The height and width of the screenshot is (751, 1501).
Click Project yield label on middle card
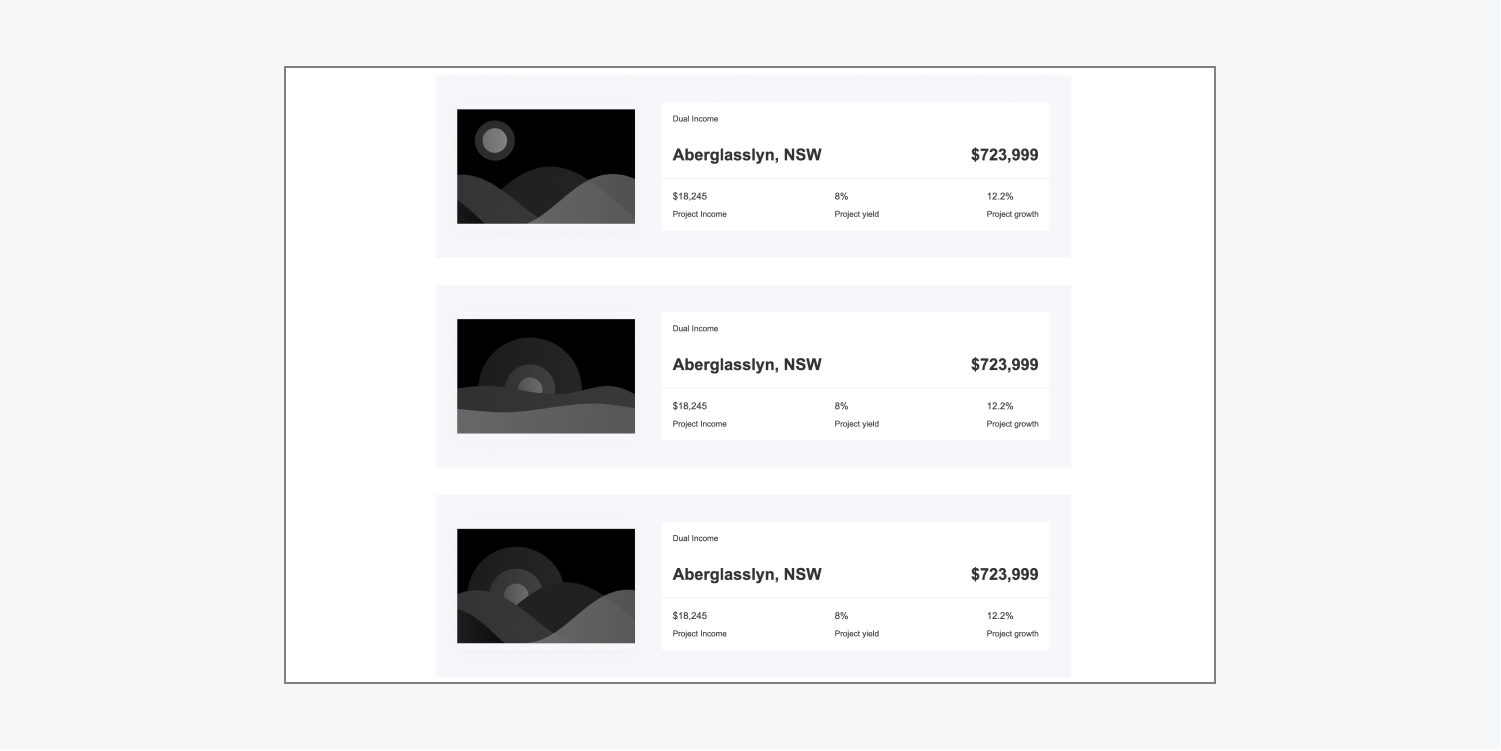(x=857, y=423)
